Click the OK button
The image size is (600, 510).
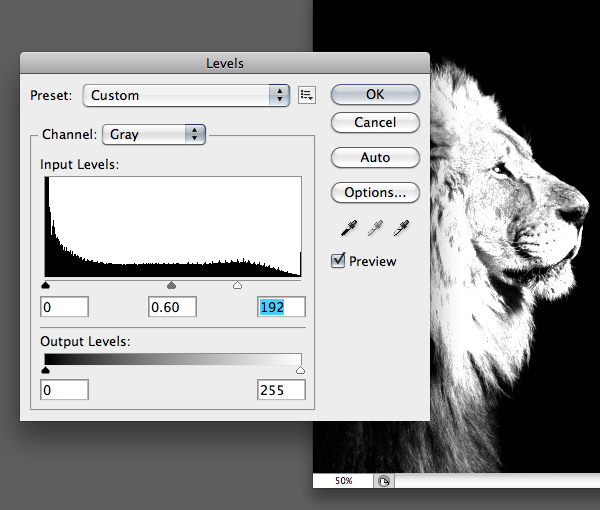point(375,95)
